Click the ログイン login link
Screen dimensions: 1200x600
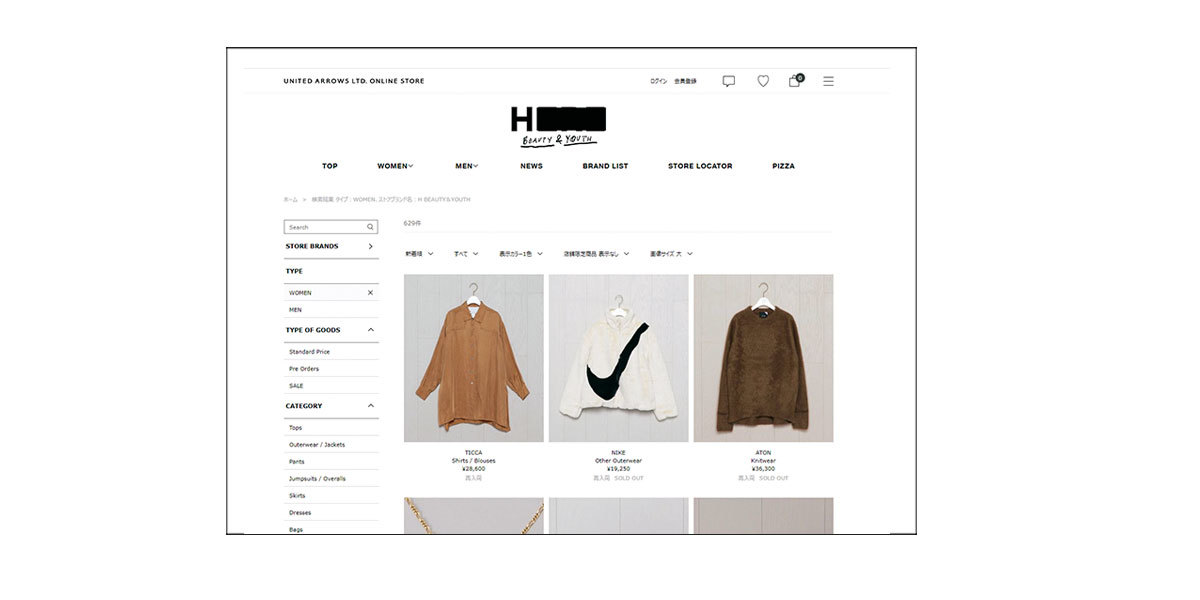[x=658, y=81]
